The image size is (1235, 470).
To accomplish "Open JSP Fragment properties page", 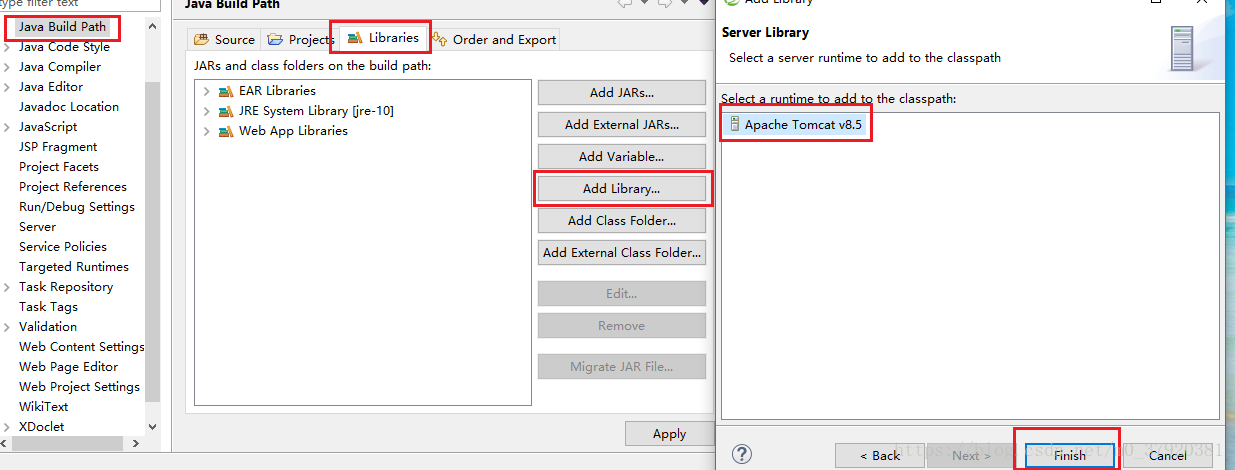I will [58, 147].
